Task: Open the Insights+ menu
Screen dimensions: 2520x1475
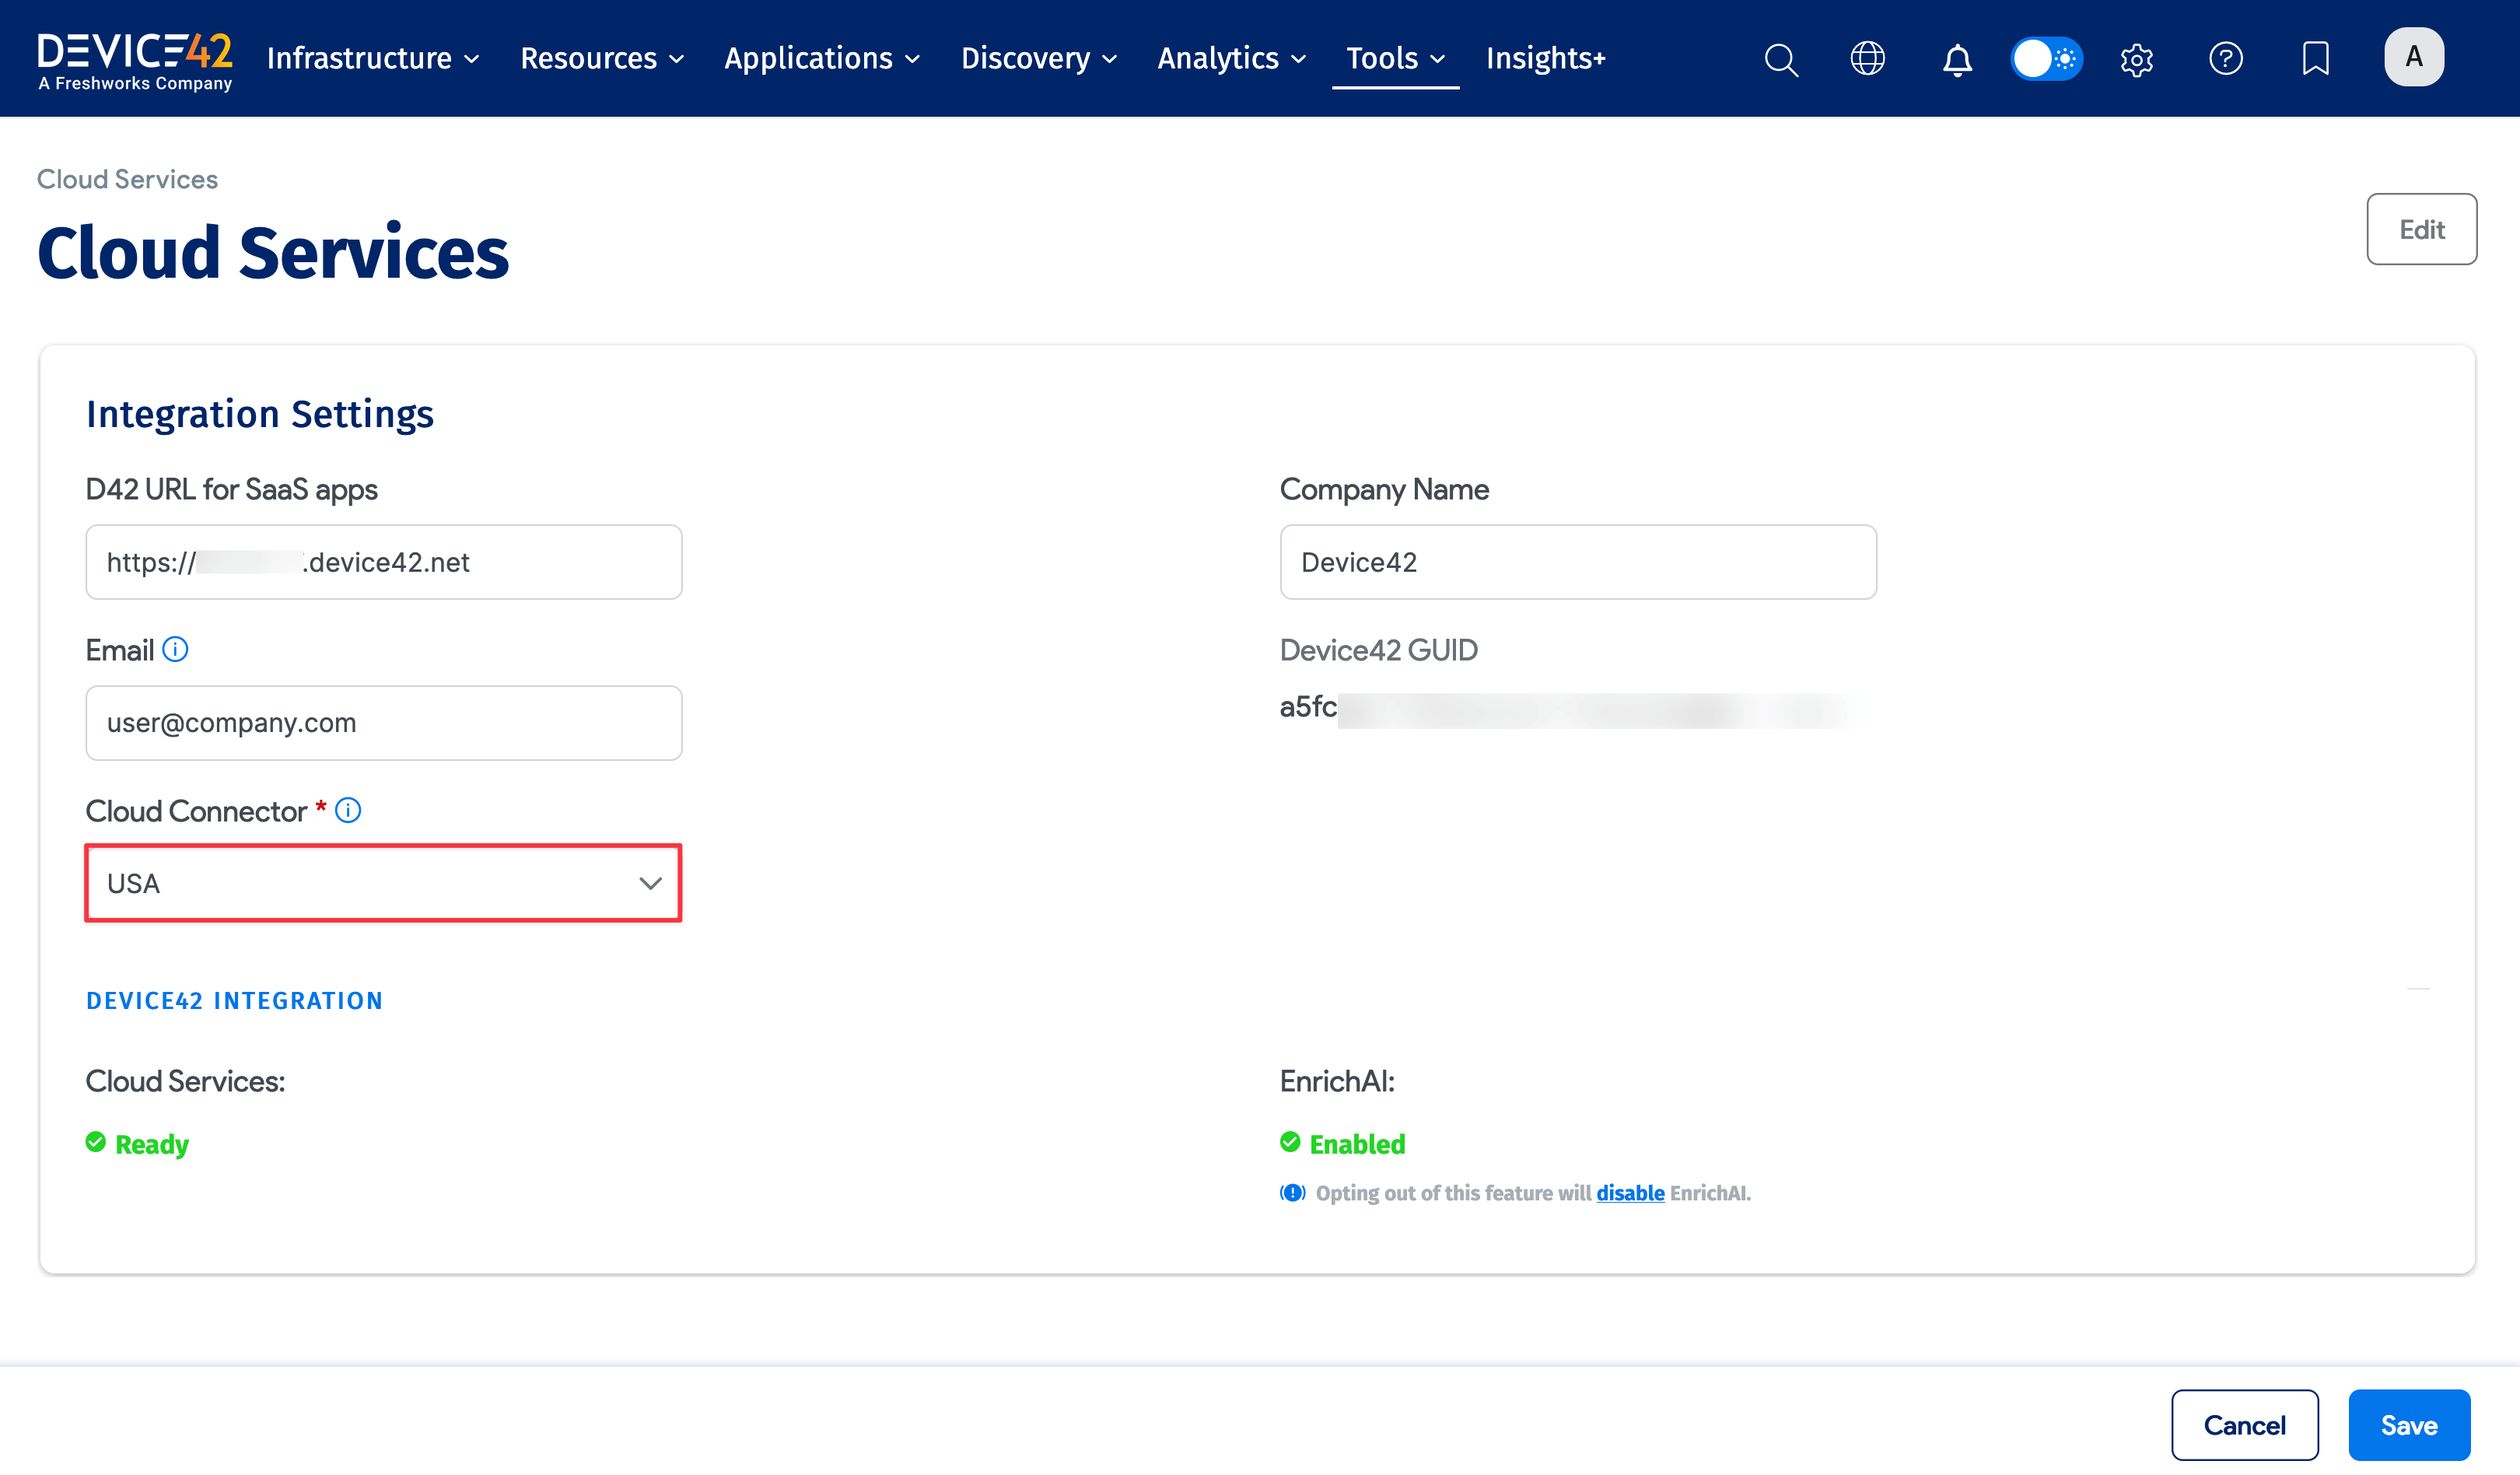Action: 1546,58
